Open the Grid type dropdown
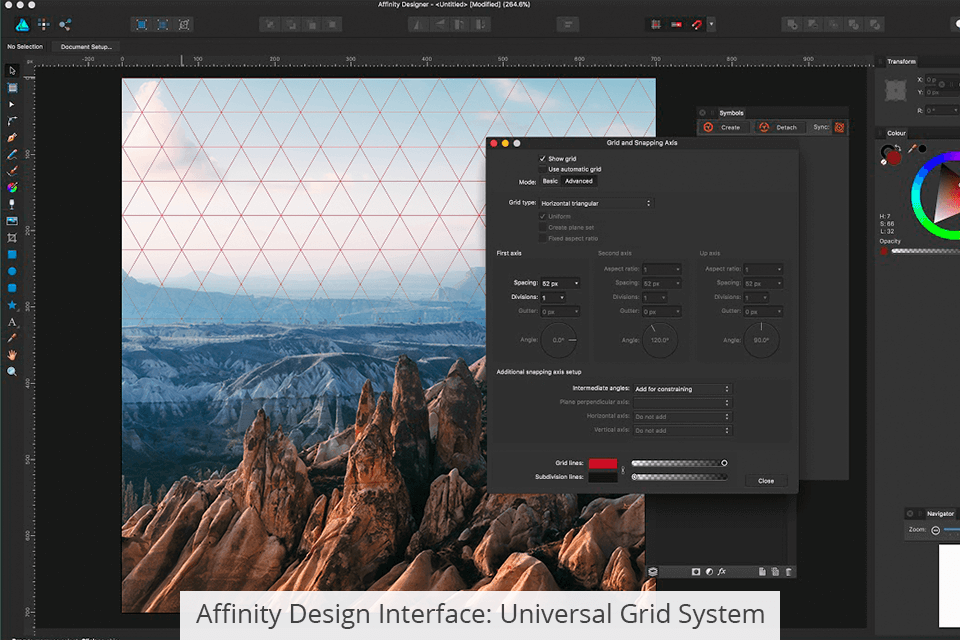 pos(595,202)
